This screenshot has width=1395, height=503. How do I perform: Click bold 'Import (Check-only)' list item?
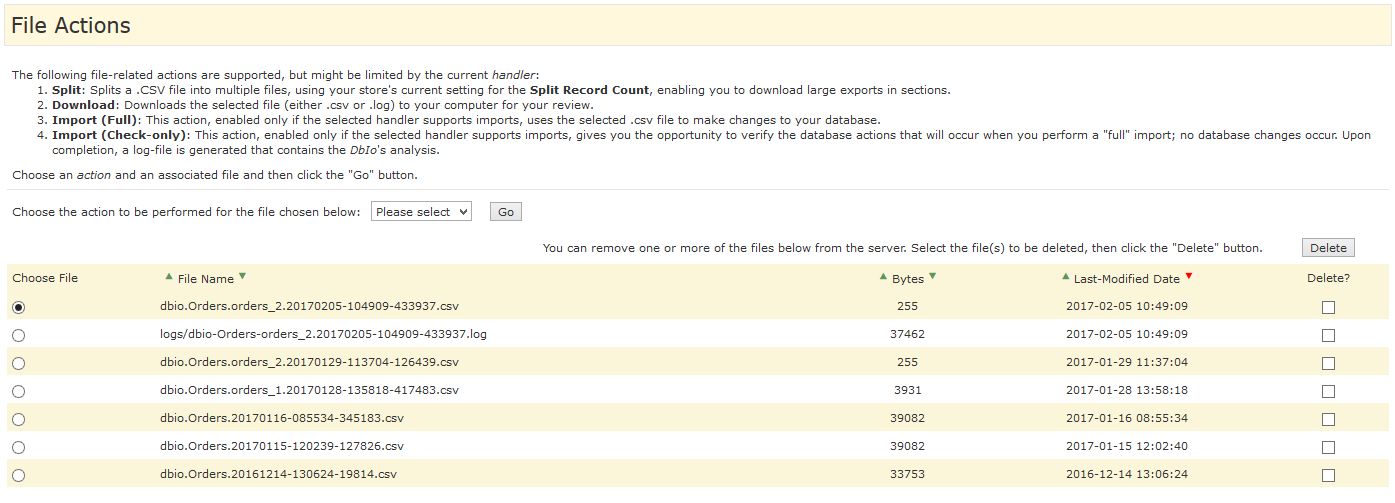tap(121, 135)
